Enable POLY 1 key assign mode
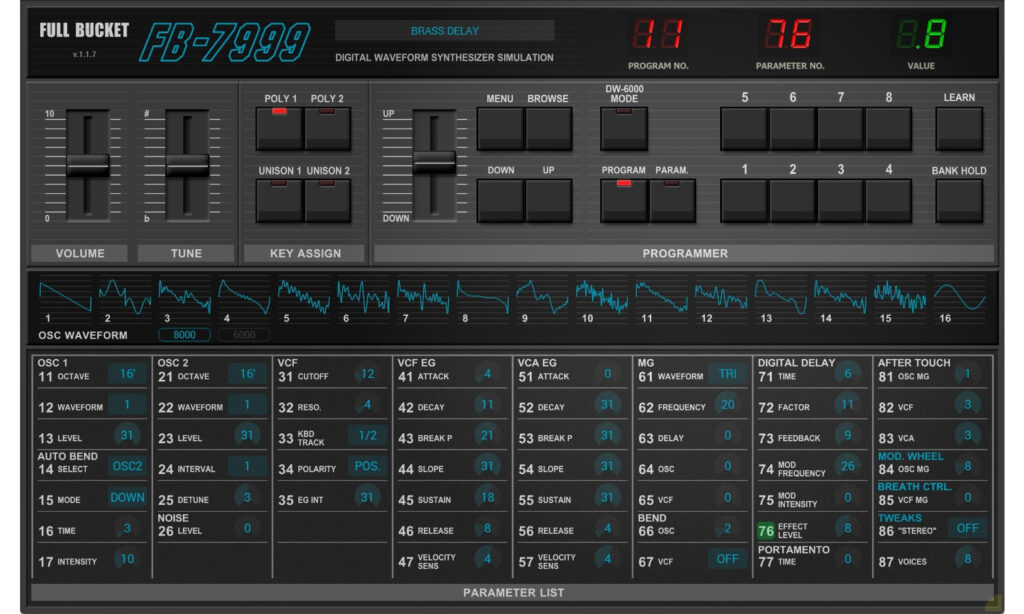Viewport: 1024px width, 614px height. (x=280, y=129)
